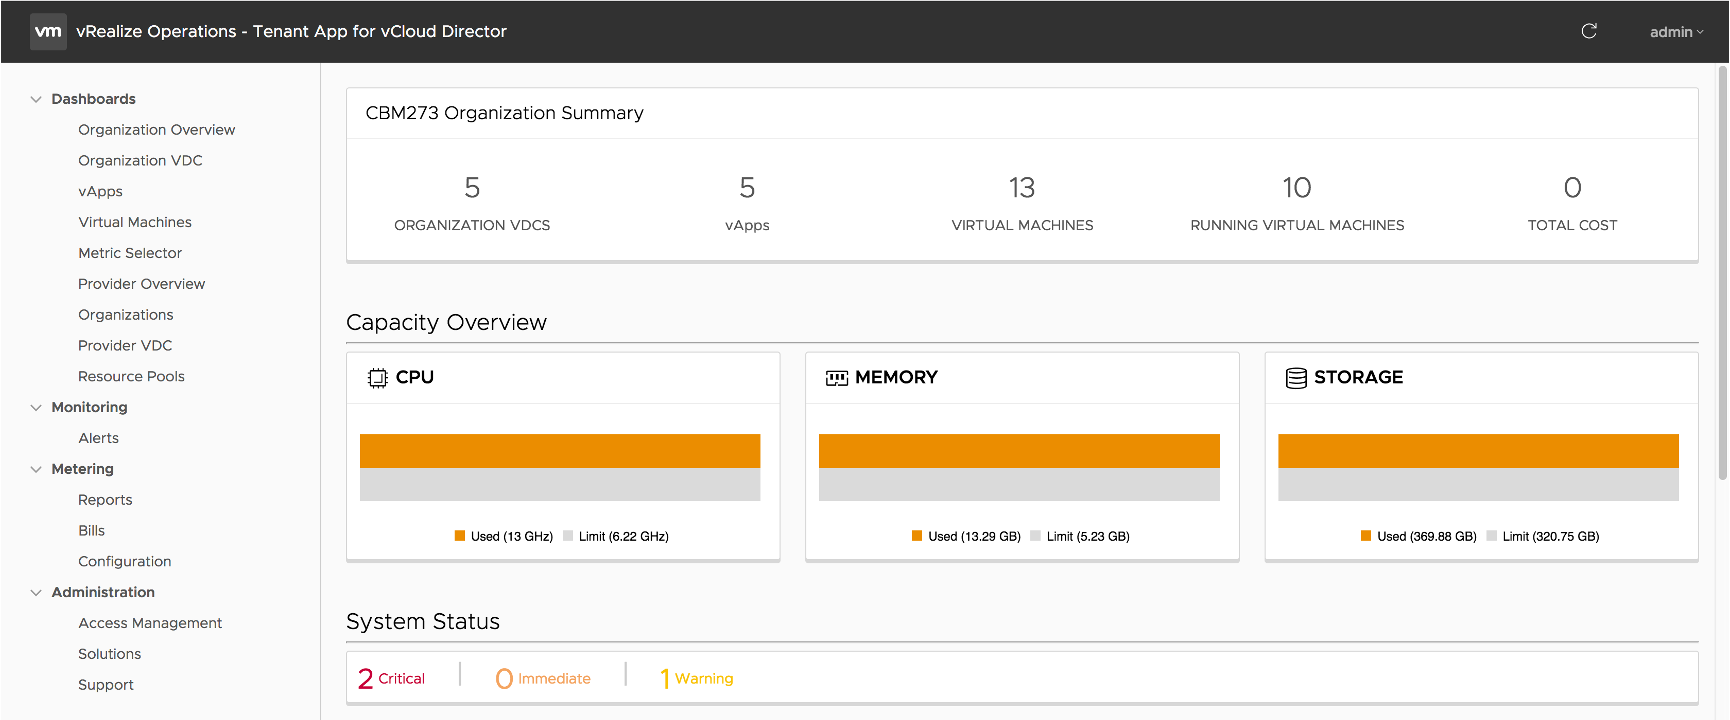Click the CPU chip icon

[x=377, y=378]
